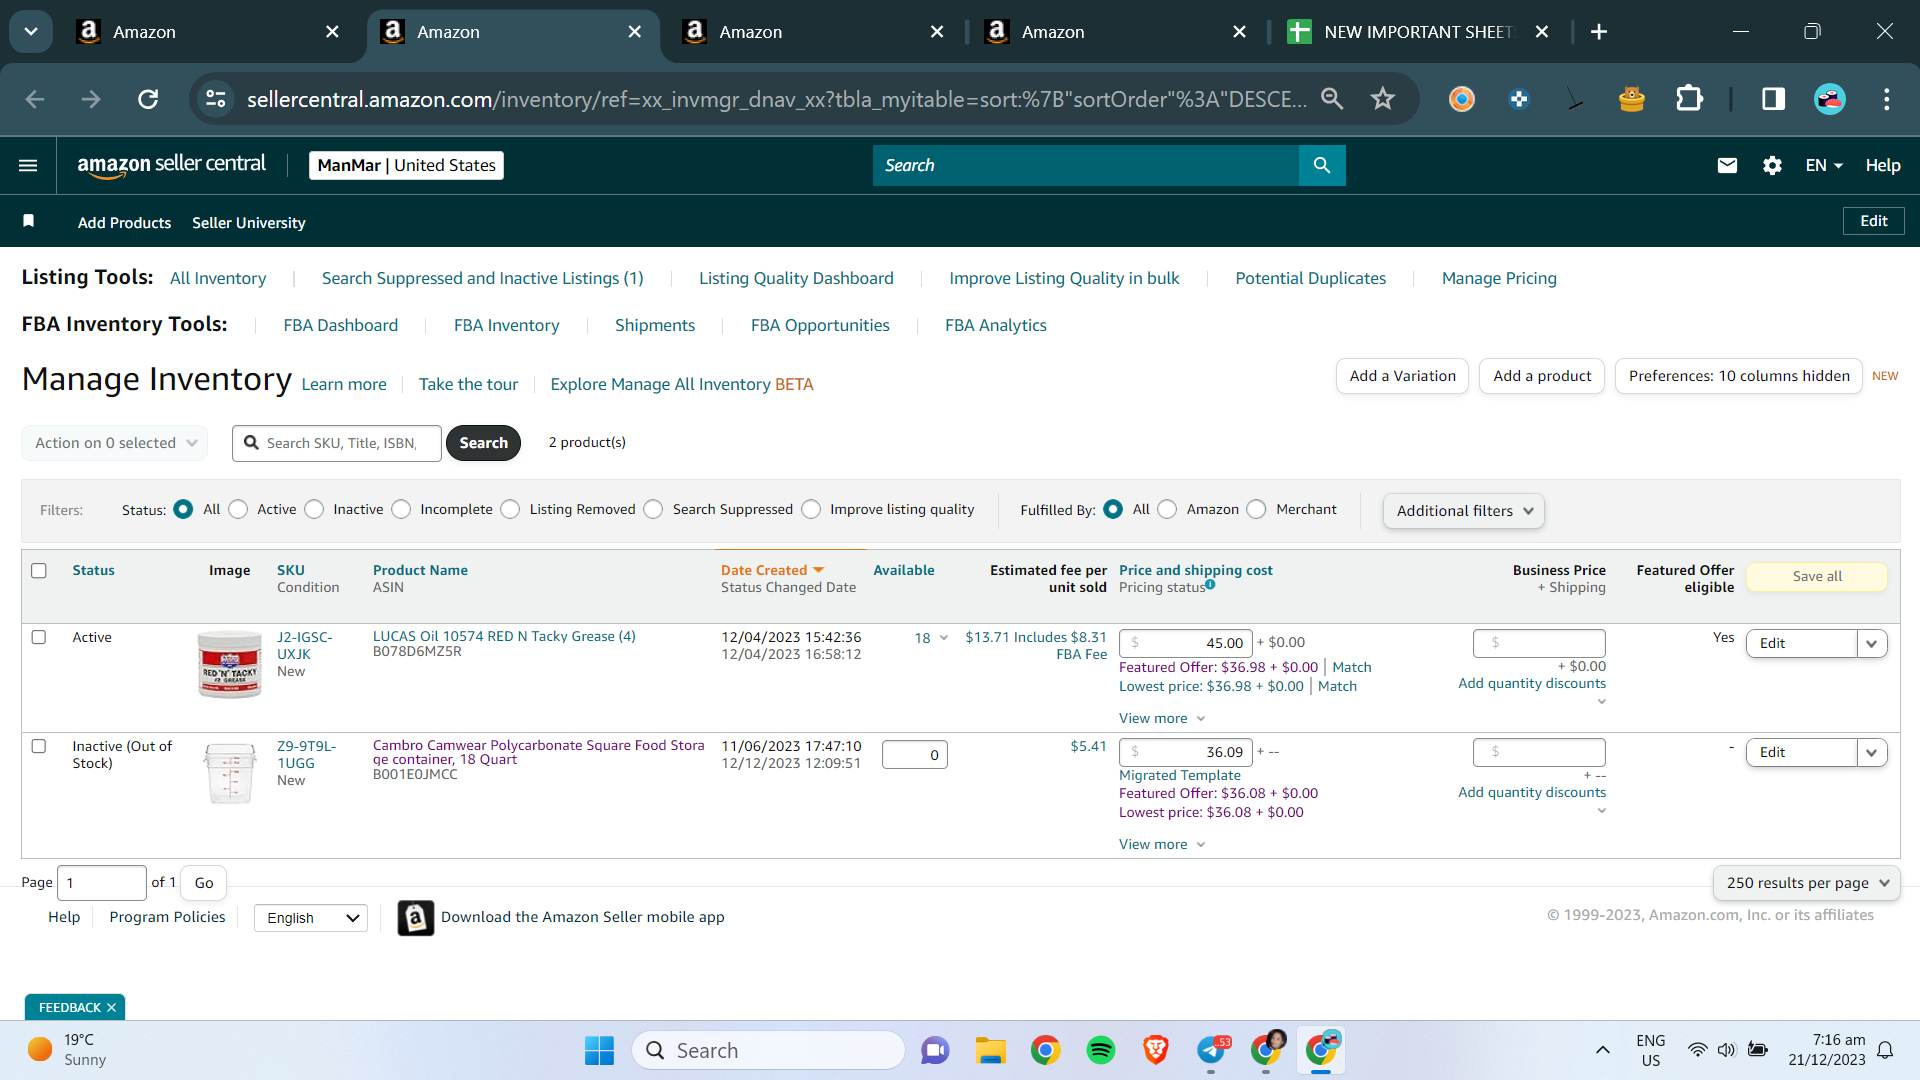Select the LUCAS Oil row checkbox
This screenshot has height=1080, width=1920.
(x=39, y=637)
